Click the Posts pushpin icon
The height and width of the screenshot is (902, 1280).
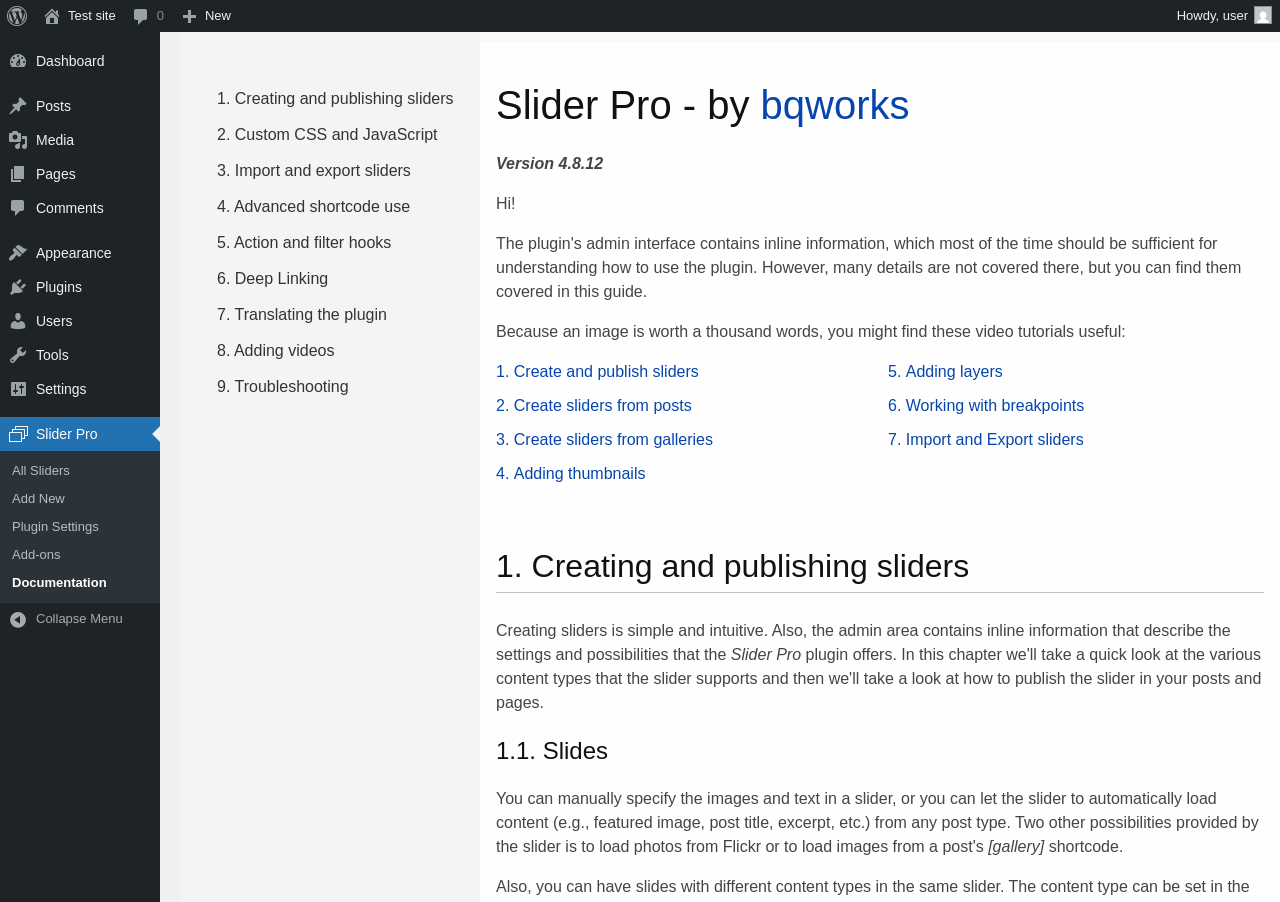[x=18, y=106]
